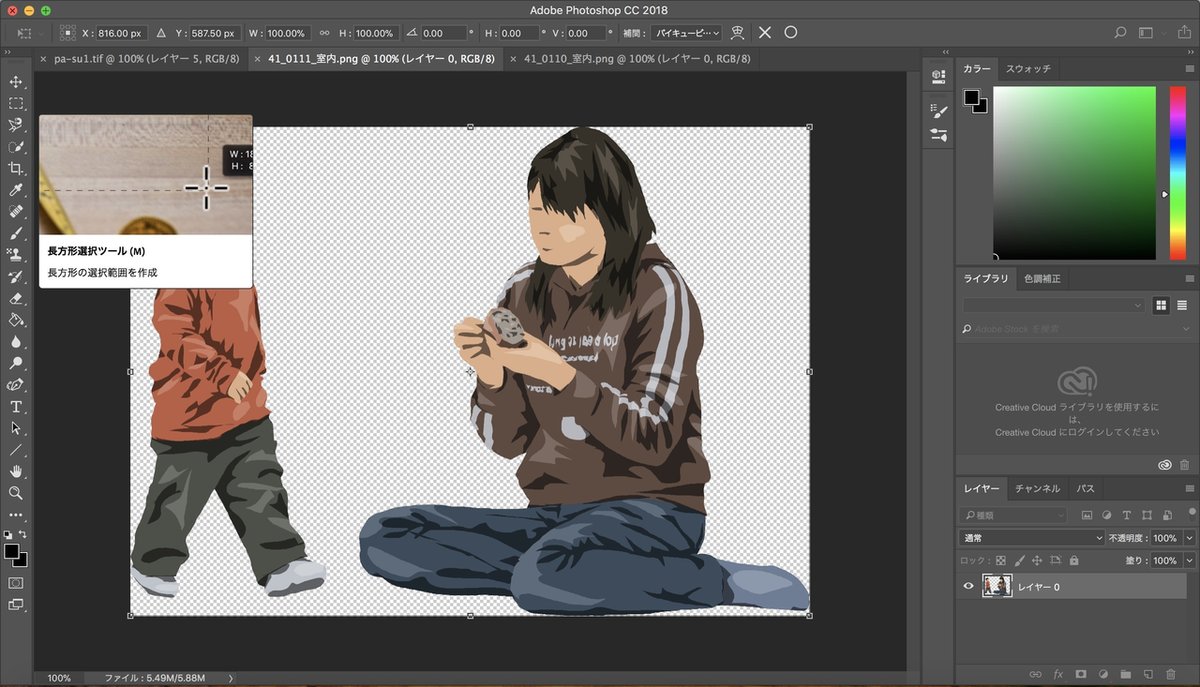
Task: Open the Color panel menu
Action: (x=1189, y=69)
